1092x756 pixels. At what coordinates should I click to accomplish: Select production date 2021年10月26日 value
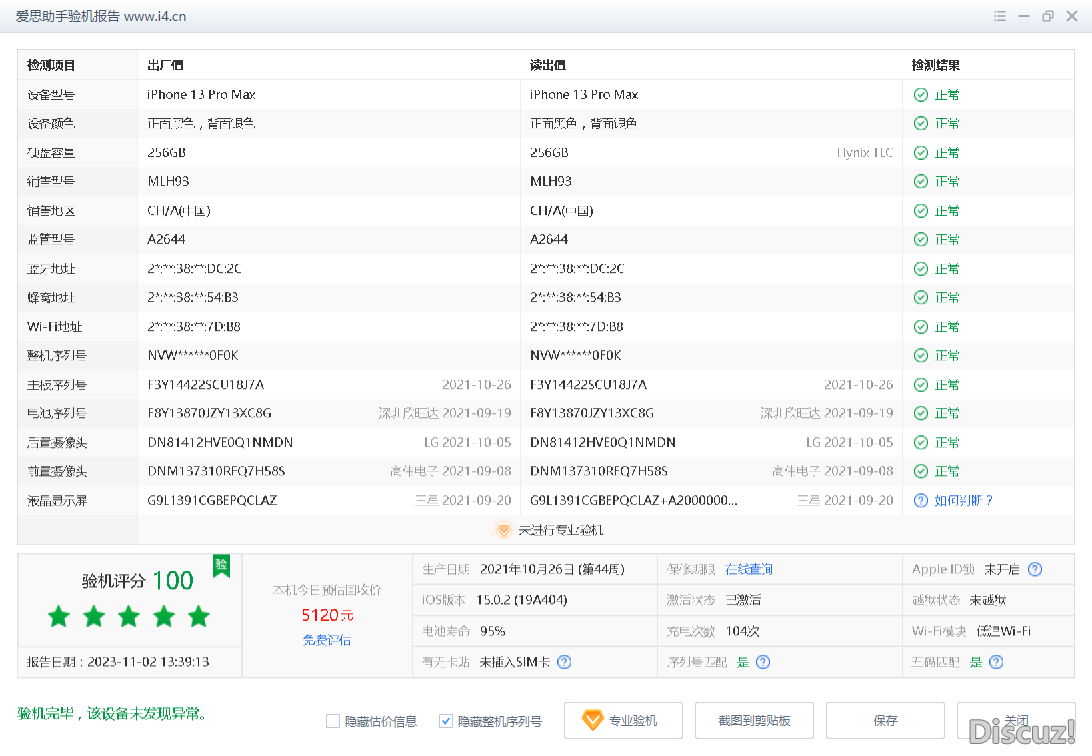click(x=552, y=569)
